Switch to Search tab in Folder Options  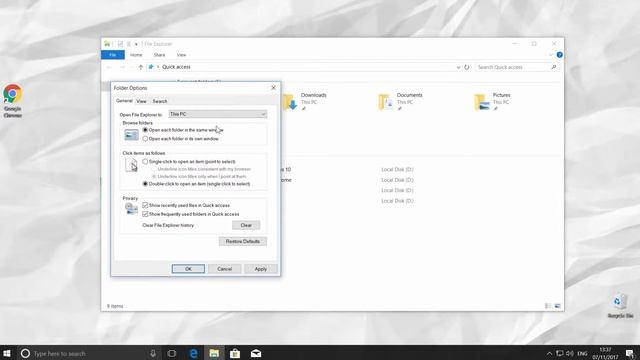[160, 101]
